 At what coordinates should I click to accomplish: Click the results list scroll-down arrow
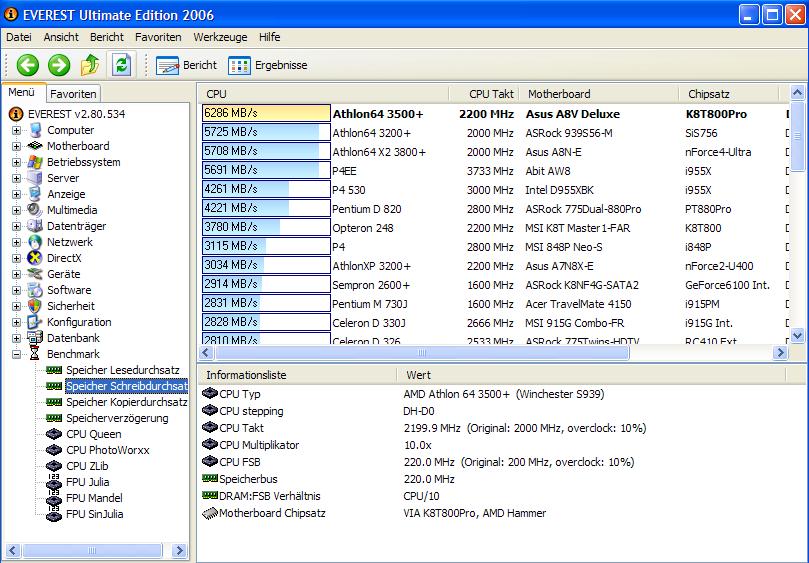tap(797, 336)
